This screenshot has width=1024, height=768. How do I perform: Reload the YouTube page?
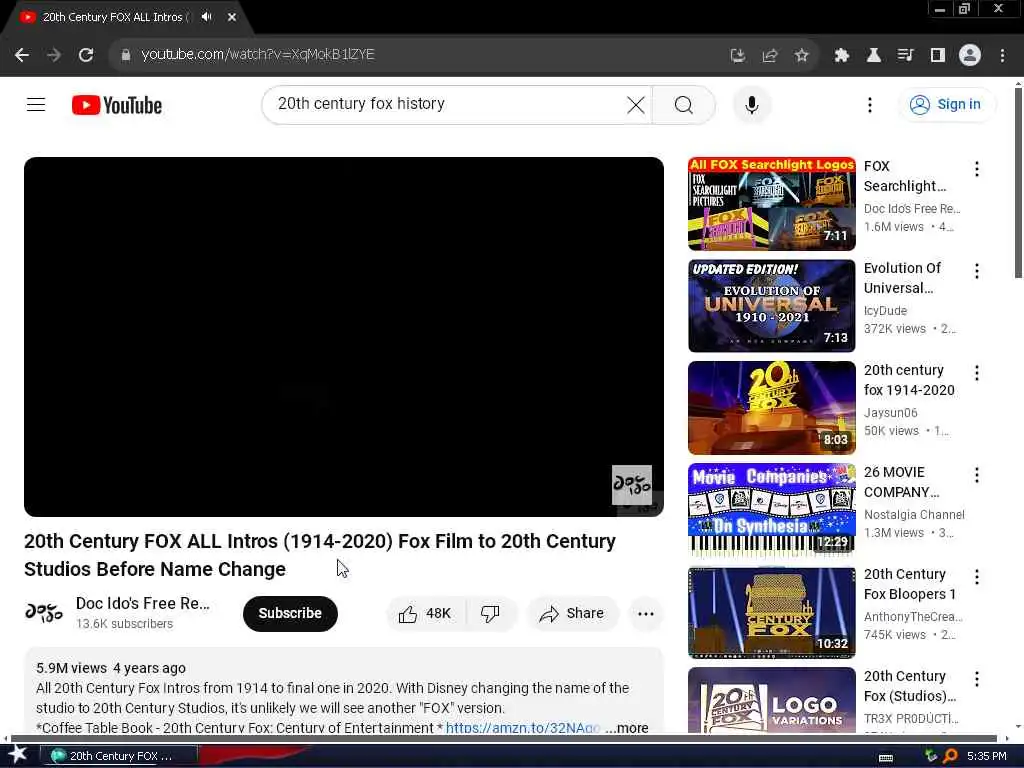click(x=86, y=55)
